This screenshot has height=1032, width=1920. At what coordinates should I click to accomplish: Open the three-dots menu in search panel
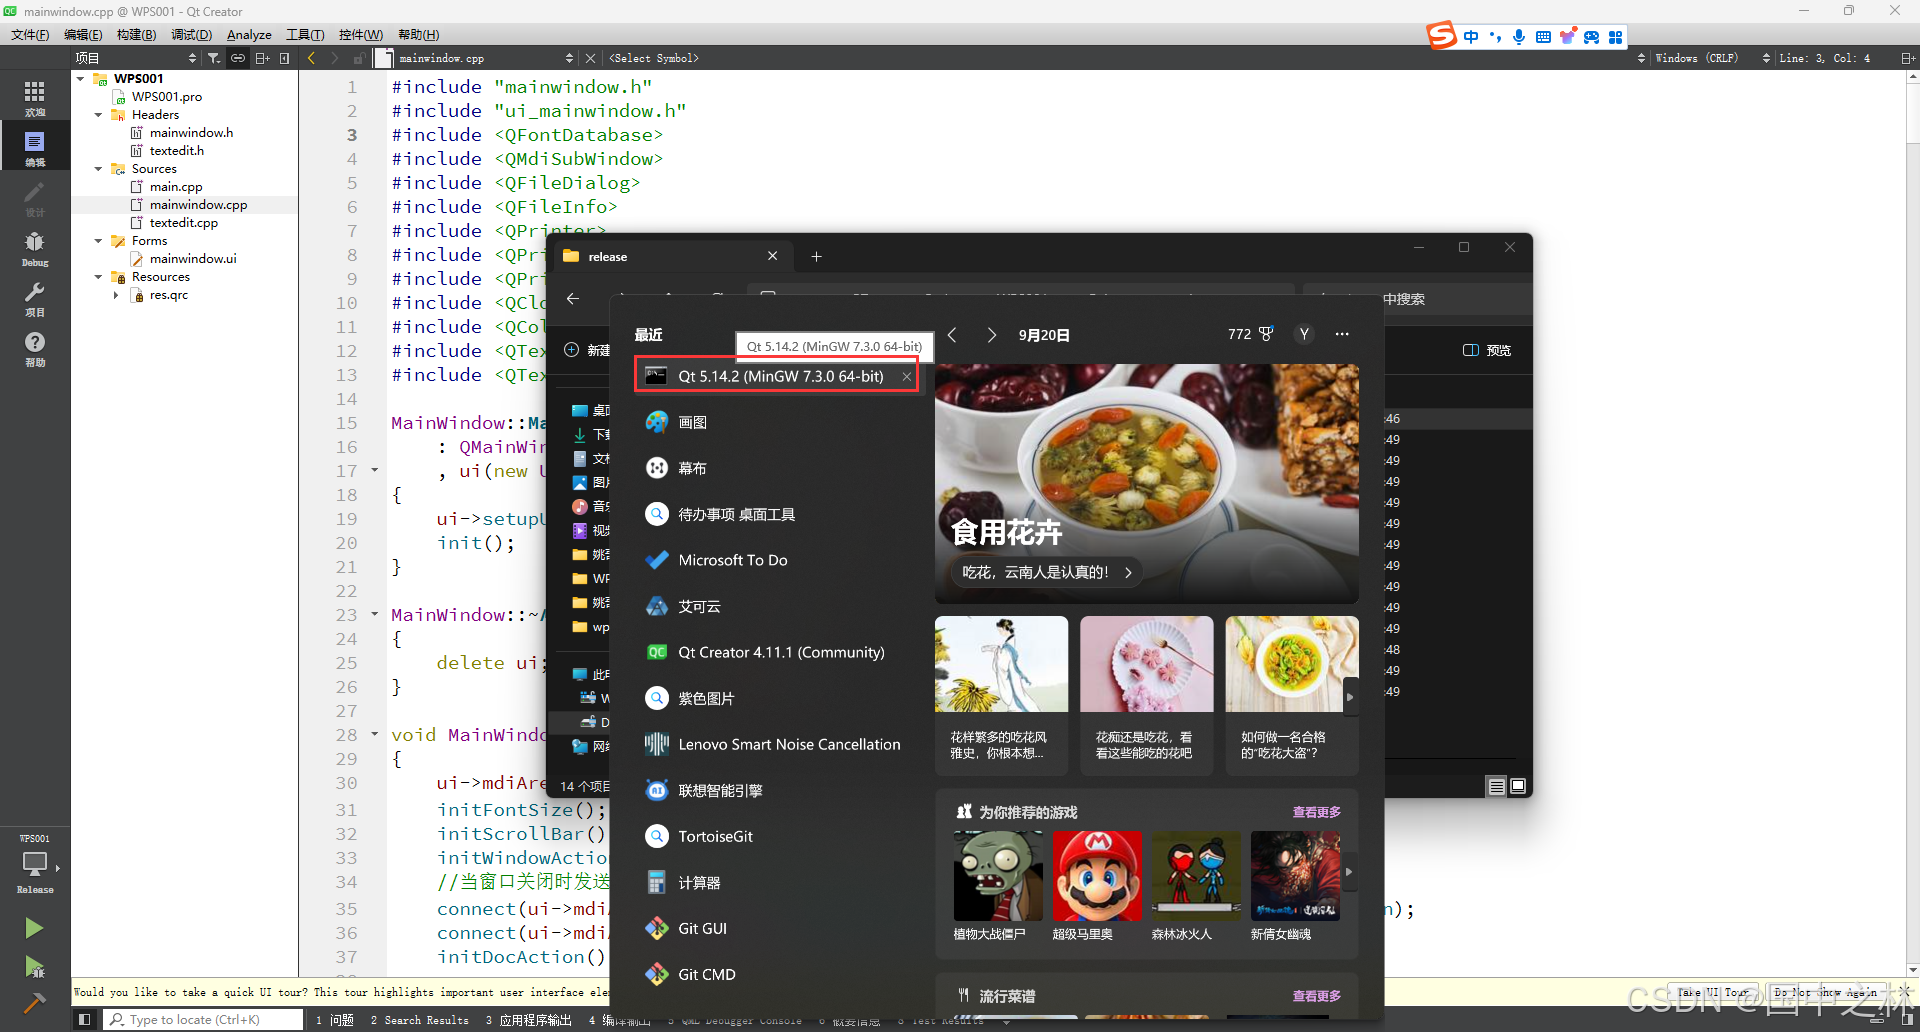pyautogui.click(x=1342, y=334)
